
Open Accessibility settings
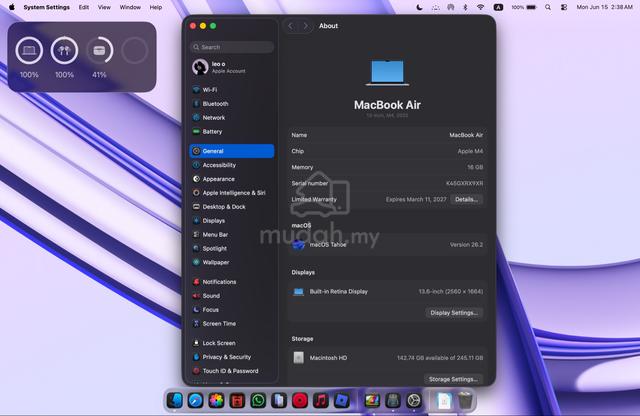pos(231,165)
